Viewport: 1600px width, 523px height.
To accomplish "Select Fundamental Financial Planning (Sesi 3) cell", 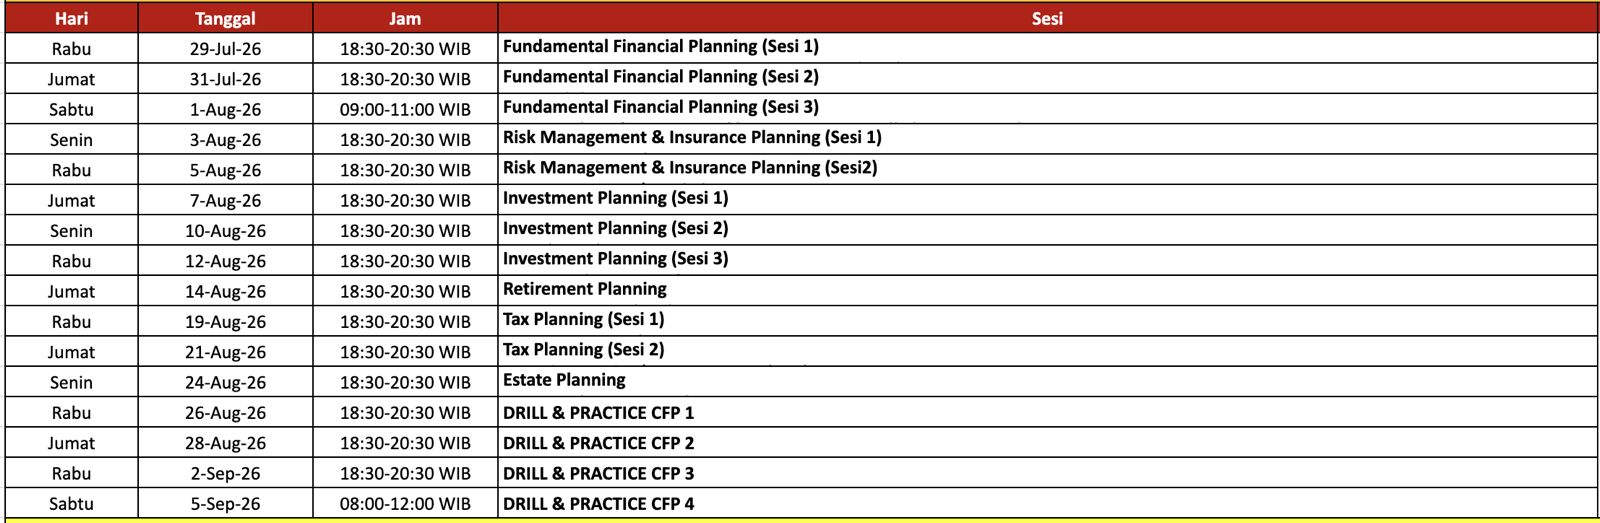I will [x=1047, y=109].
